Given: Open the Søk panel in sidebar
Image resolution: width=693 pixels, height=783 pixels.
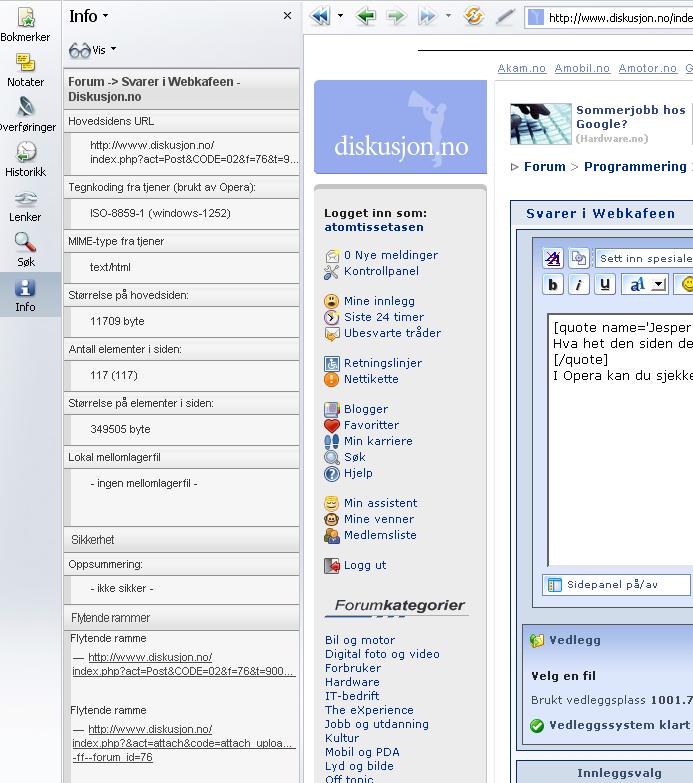Looking at the screenshot, I should point(25,250).
